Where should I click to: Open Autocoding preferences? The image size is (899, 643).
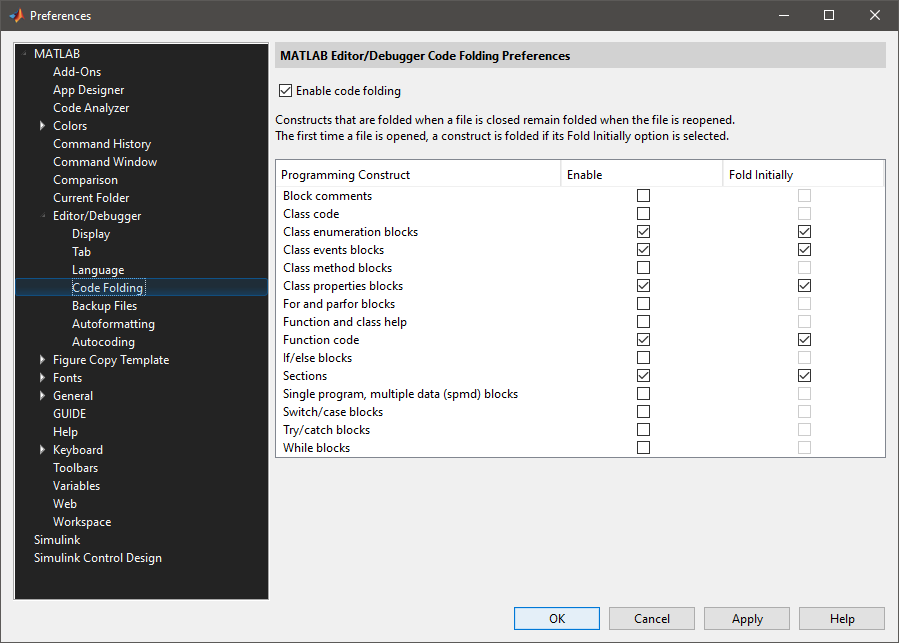coord(103,342)
